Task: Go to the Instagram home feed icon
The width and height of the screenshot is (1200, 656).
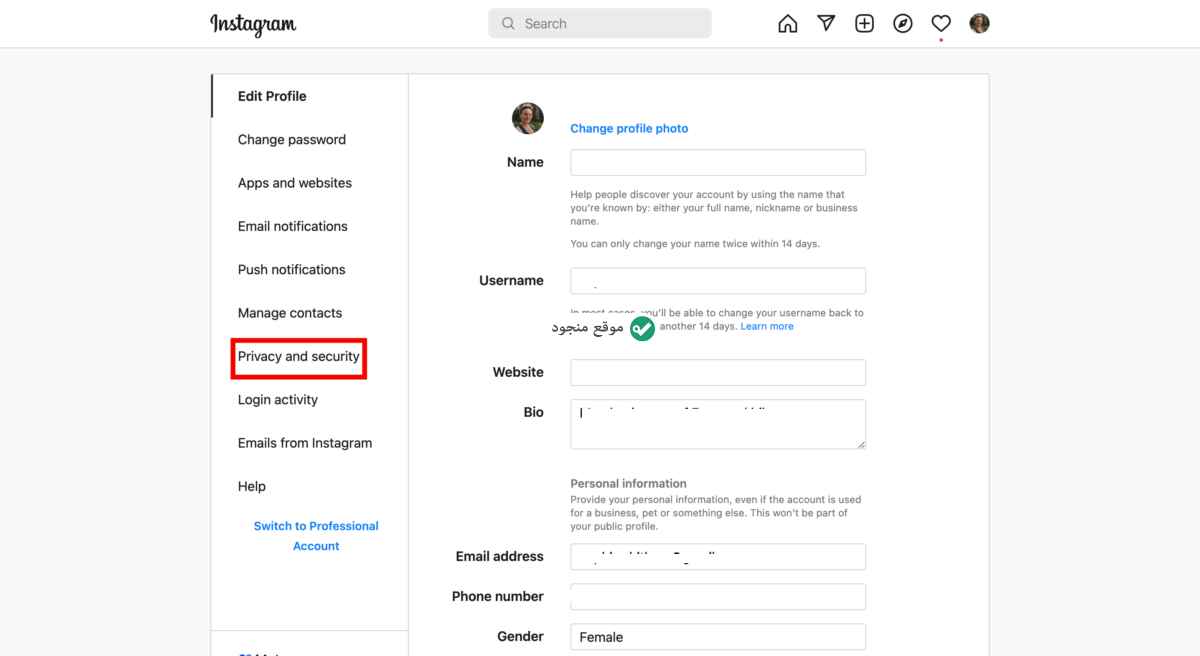Action: point(788,24)
